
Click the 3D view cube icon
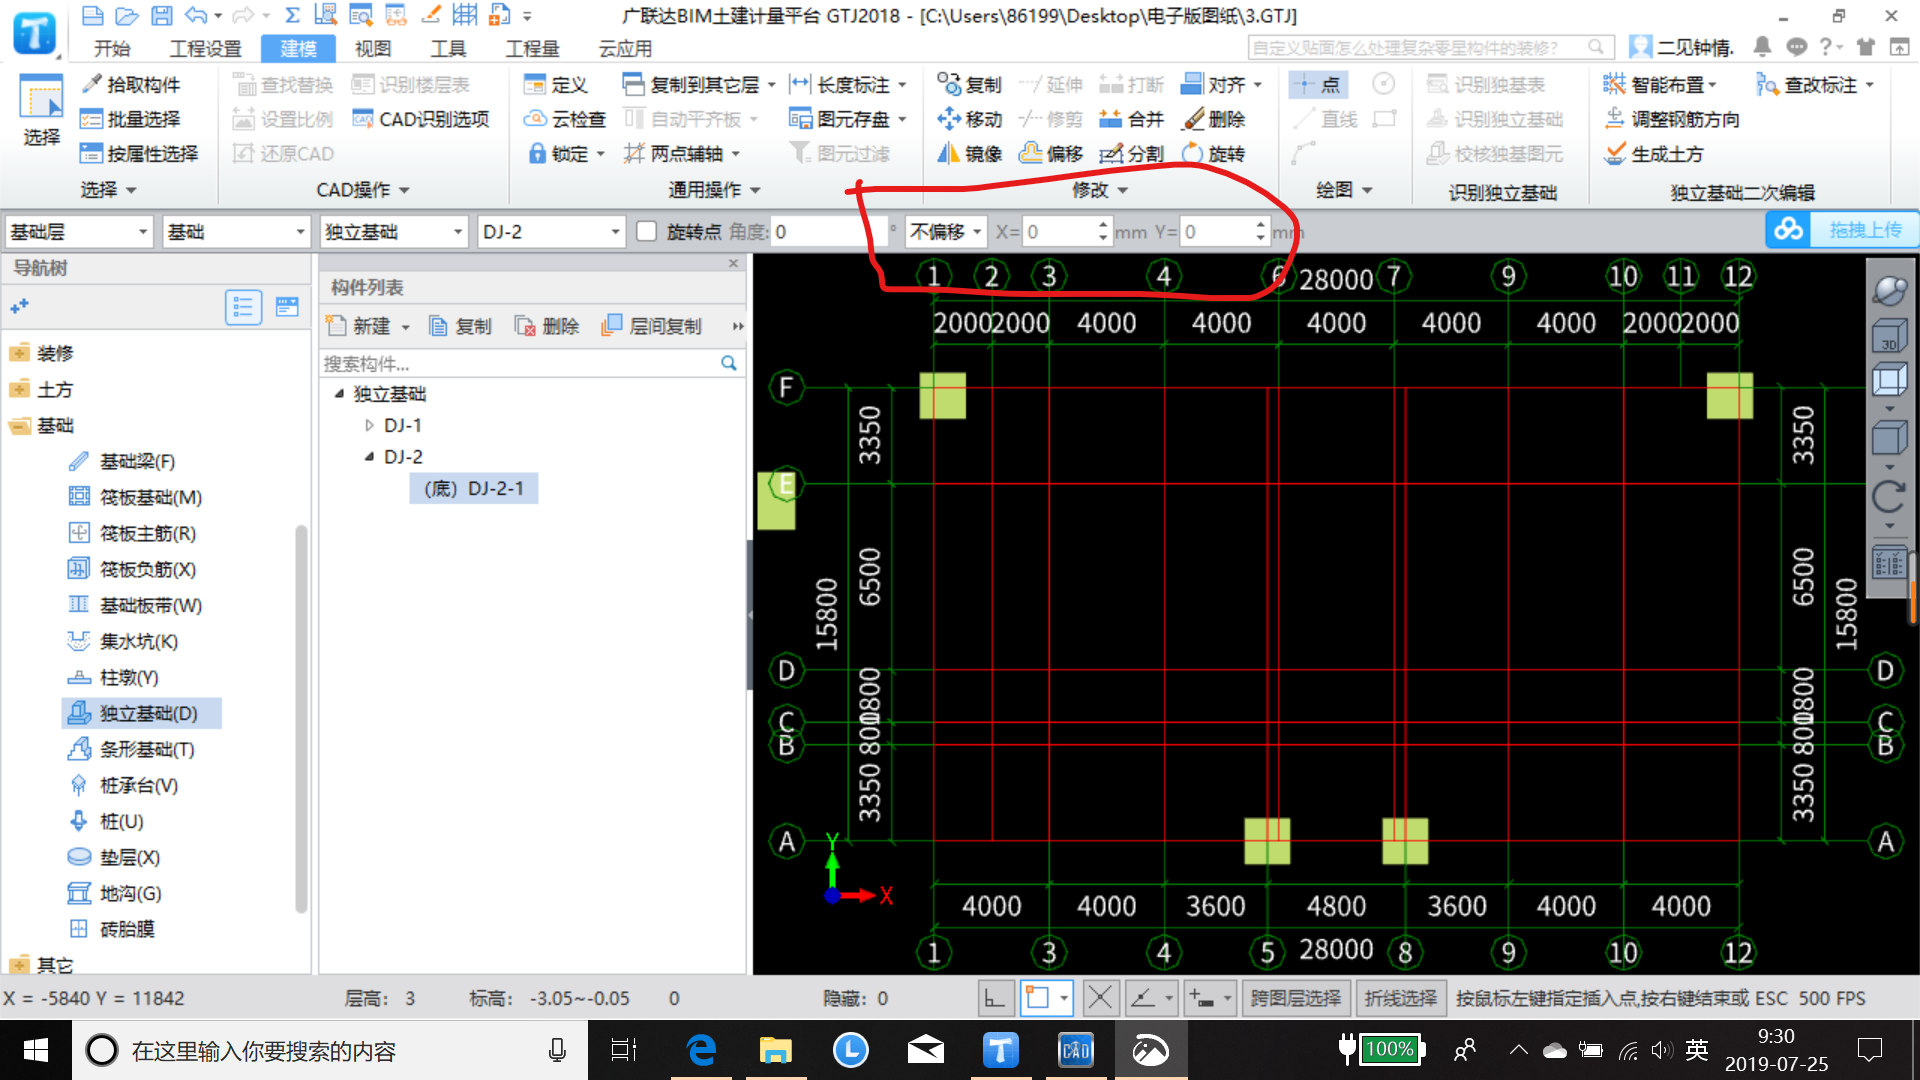[1889, 336]
